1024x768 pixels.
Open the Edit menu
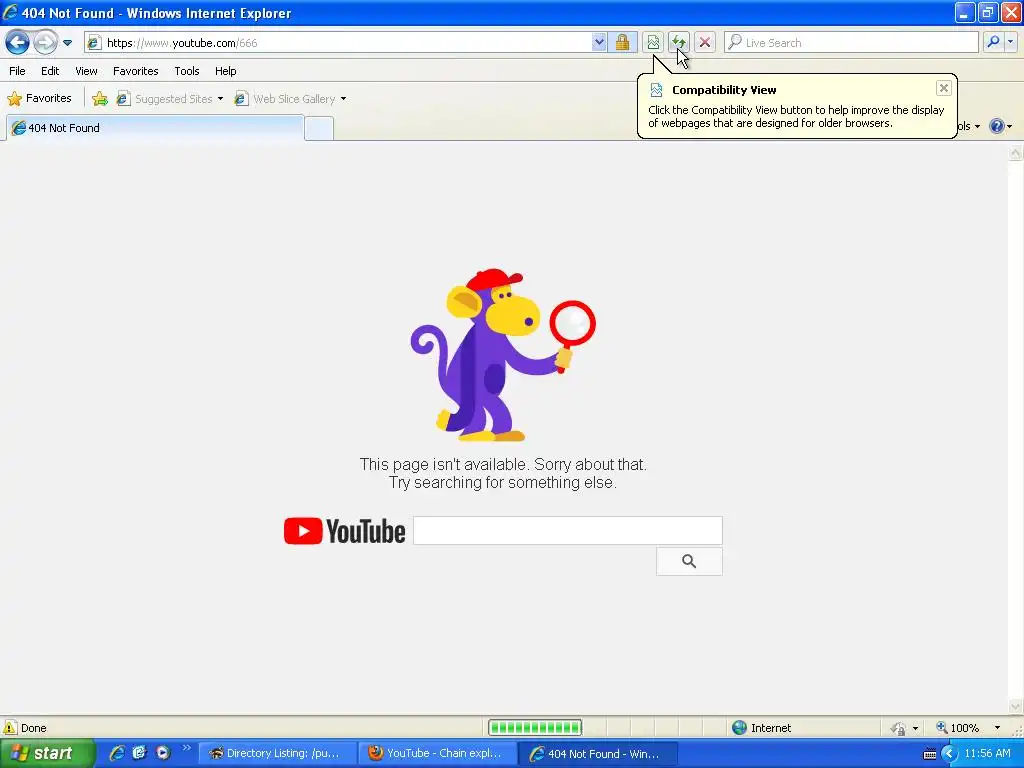click(50, 71)
